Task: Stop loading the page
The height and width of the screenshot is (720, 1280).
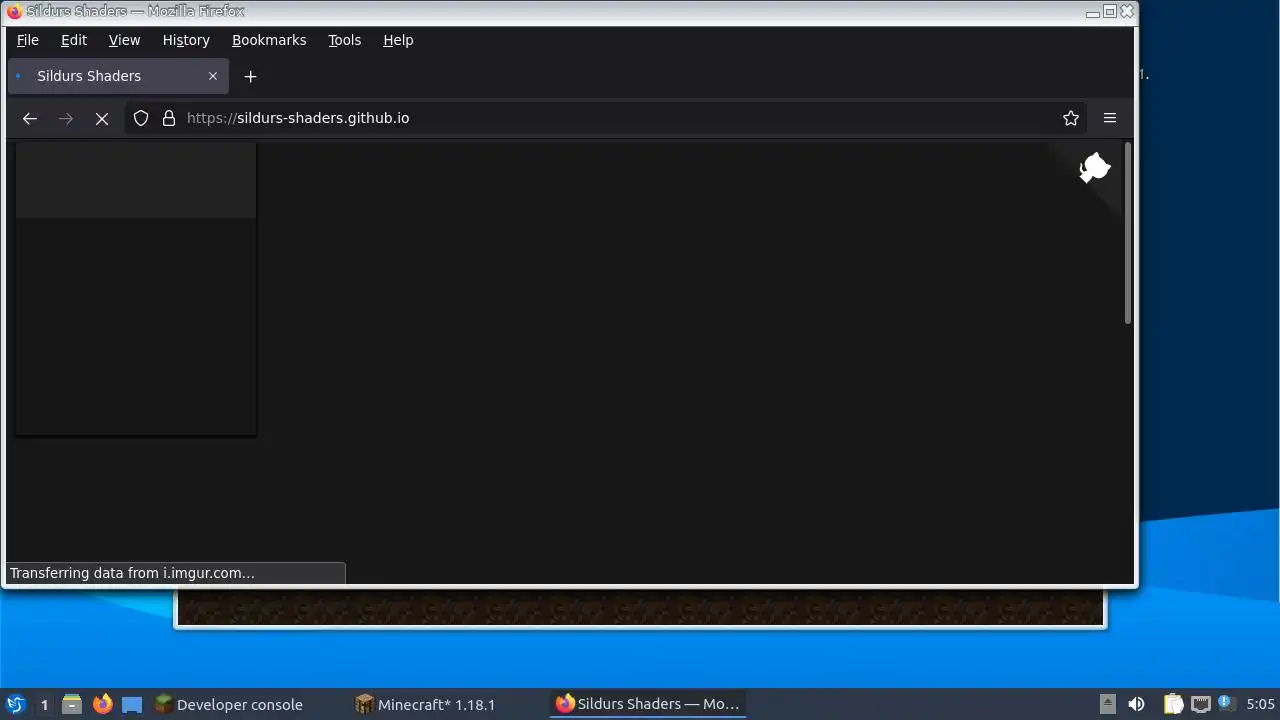Action: point(102,118)
